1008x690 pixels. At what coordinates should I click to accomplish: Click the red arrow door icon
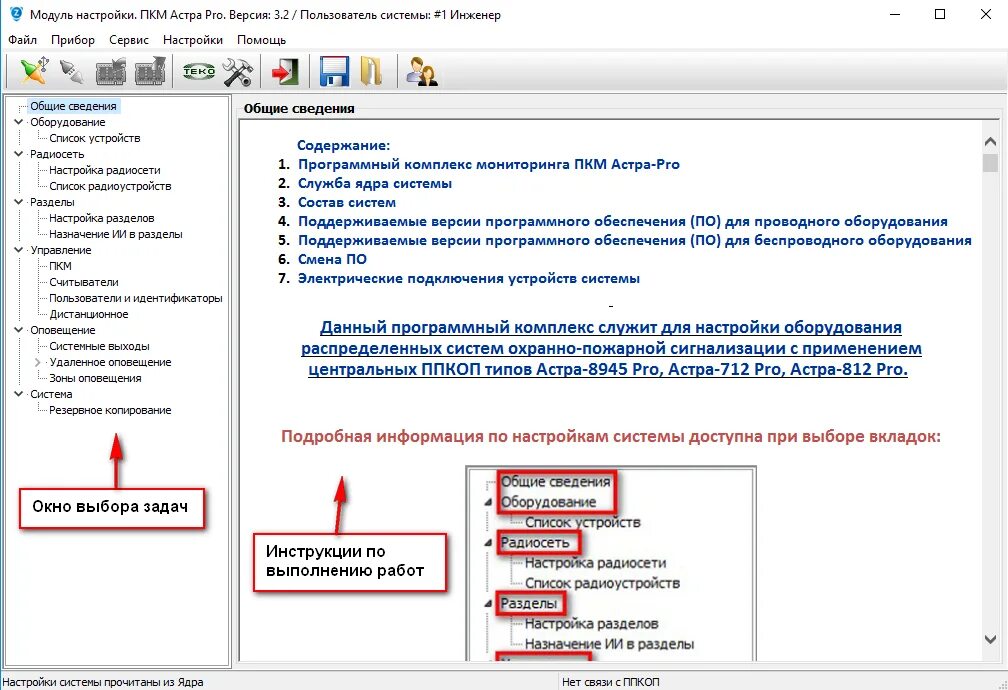pyautogui.click(x=285, y=71)
